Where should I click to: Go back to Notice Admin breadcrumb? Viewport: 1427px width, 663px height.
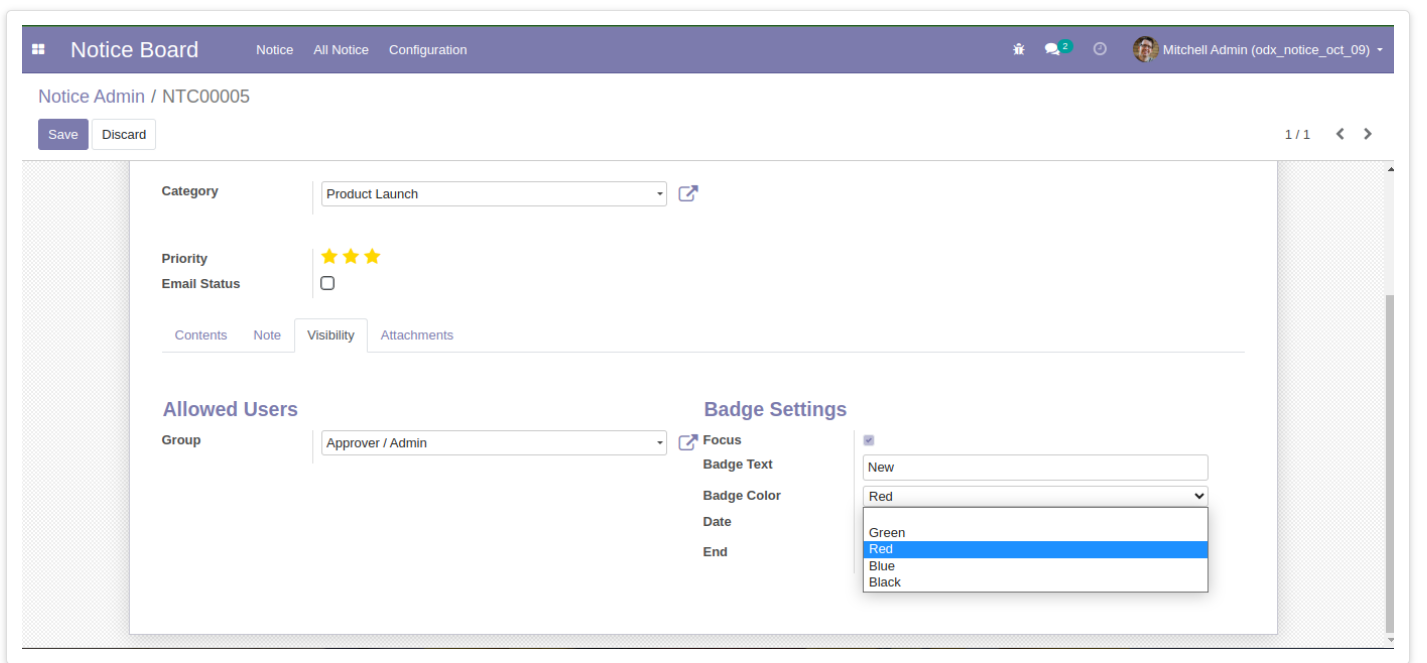[x=91, y=96]
